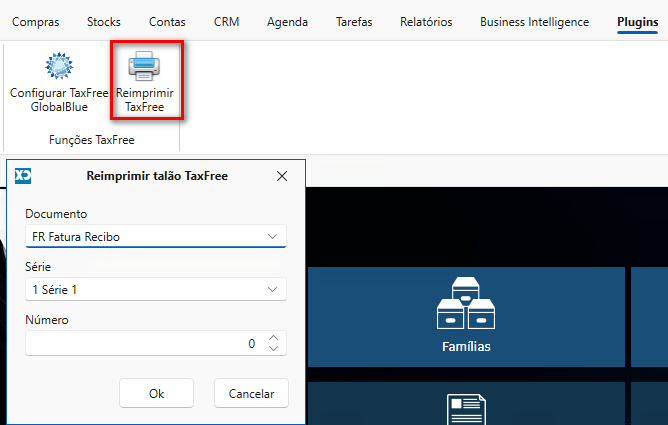
Task: Open the Famílias tile
Action: (x=466, y=316)
